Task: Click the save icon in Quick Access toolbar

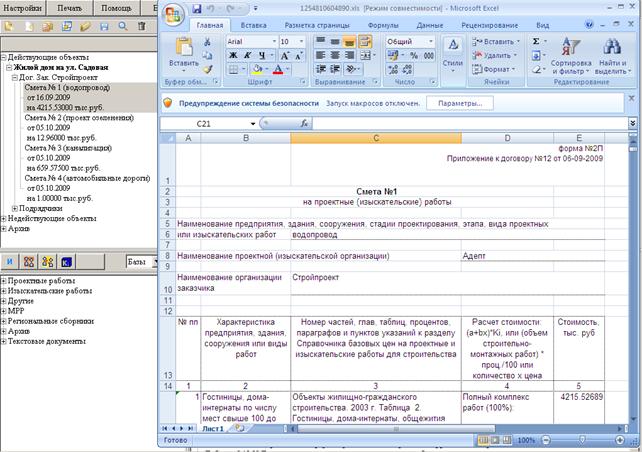Action: [197, 9]
